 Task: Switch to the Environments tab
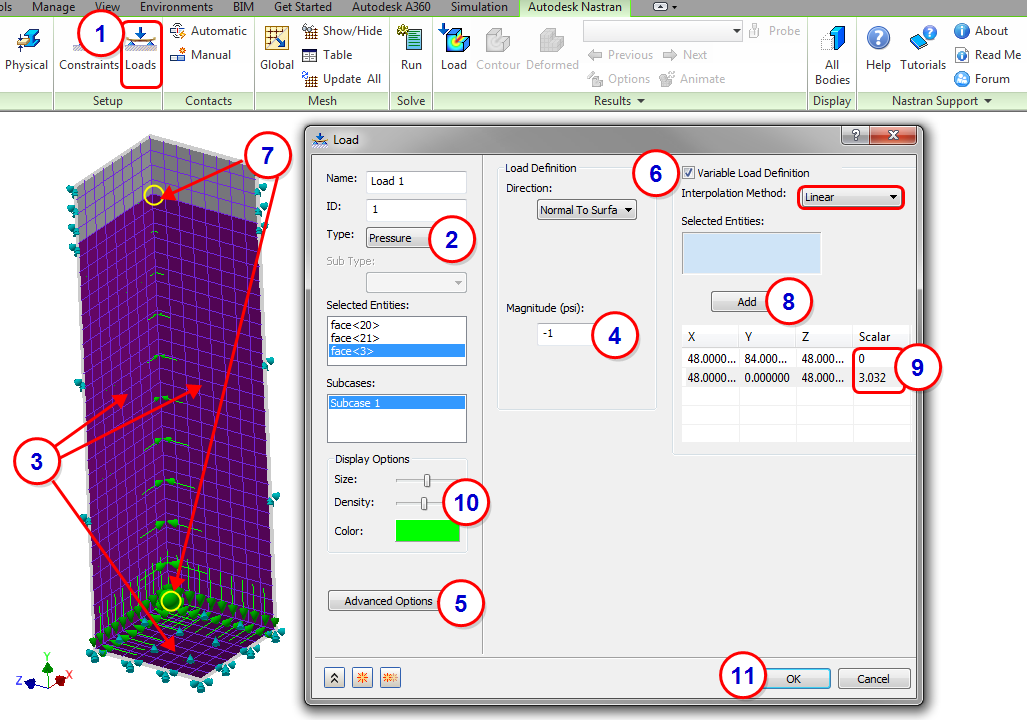point(176,7)
